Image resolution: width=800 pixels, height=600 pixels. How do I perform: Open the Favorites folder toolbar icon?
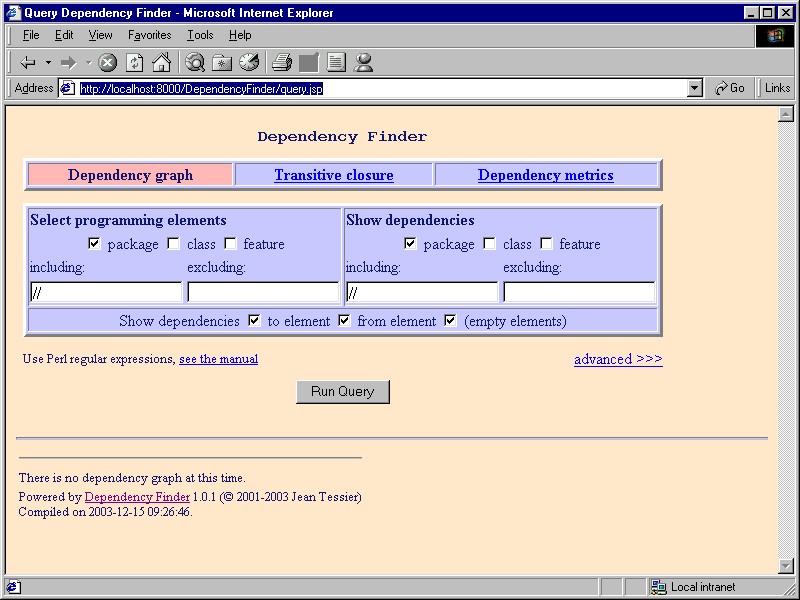(x=222, y=62)
